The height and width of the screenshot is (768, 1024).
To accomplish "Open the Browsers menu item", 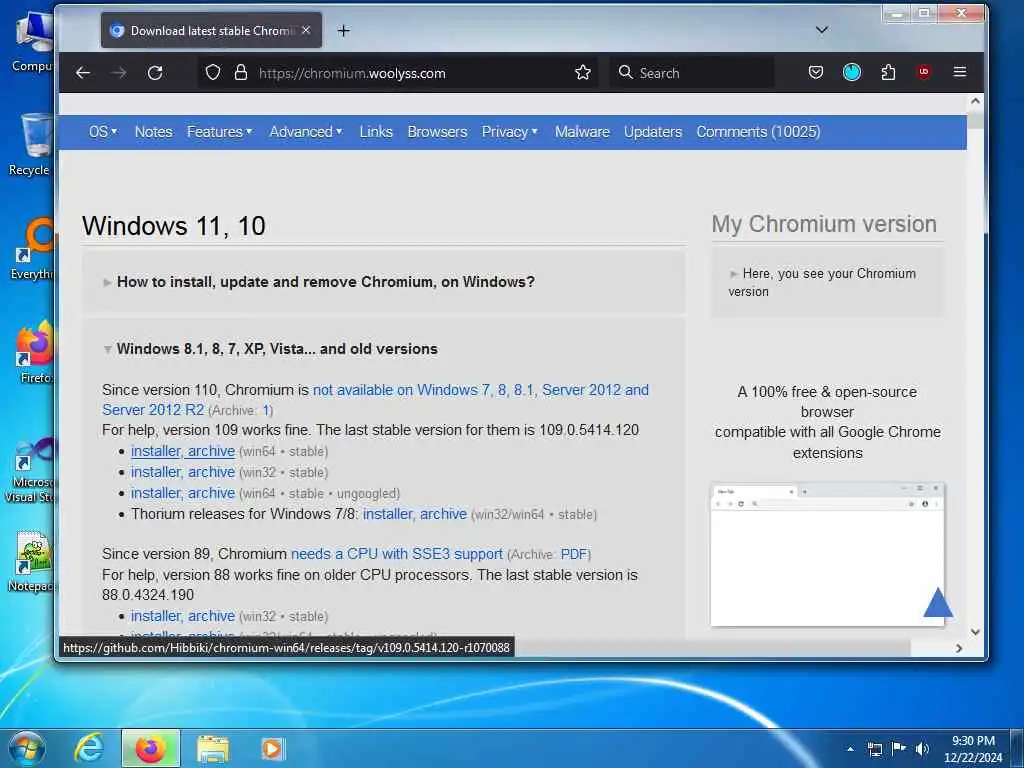I will pos(438,132).
